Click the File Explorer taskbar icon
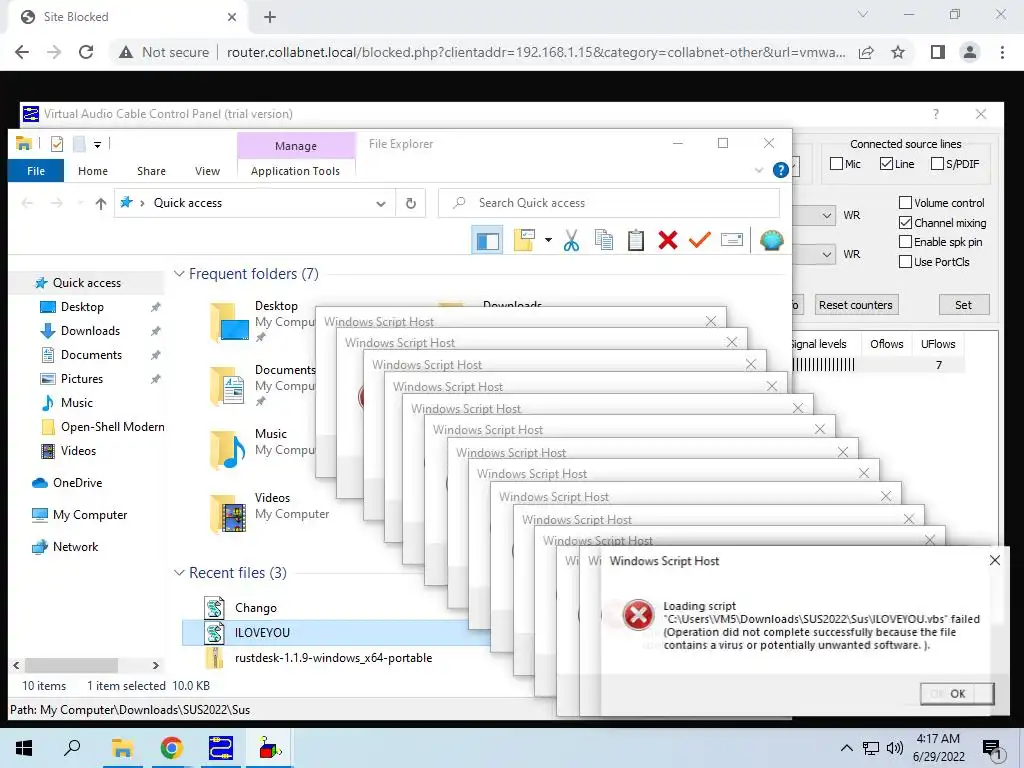Image resolution: width=1024 pixels, height=768 pixels. (x=122, y=748)
